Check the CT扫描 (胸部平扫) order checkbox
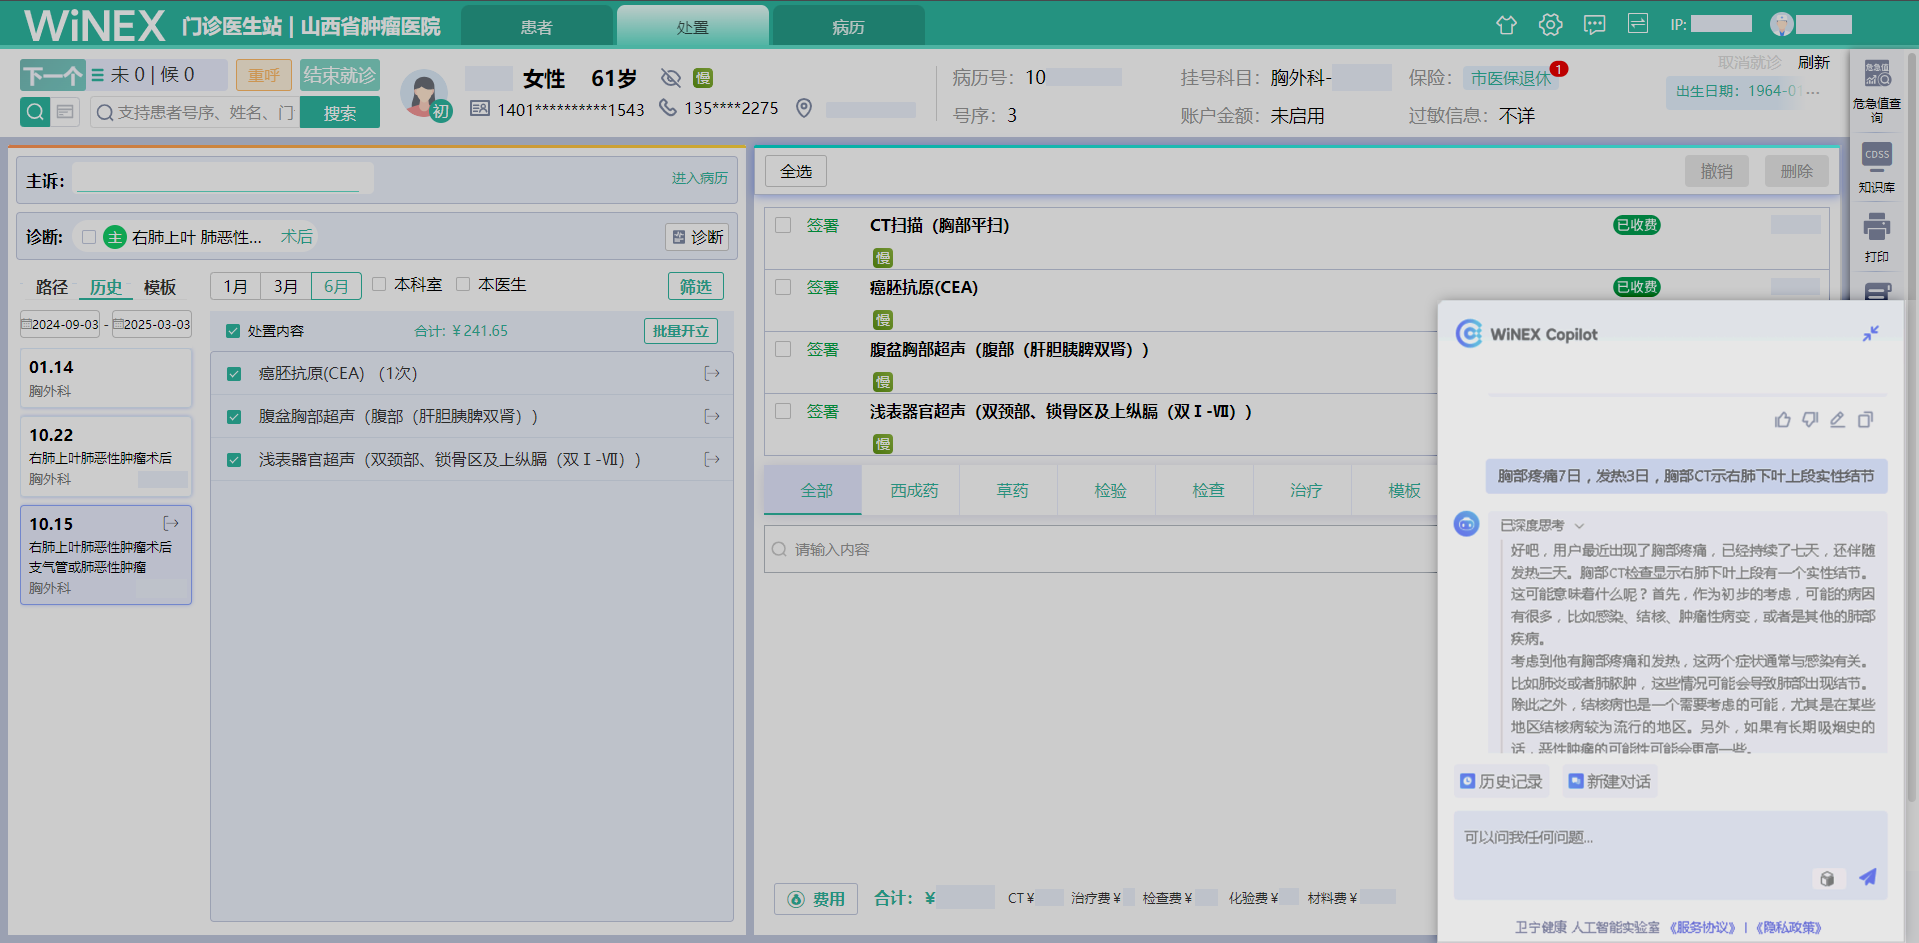This screenshot has width=1919, height=943. click(783, 226)
